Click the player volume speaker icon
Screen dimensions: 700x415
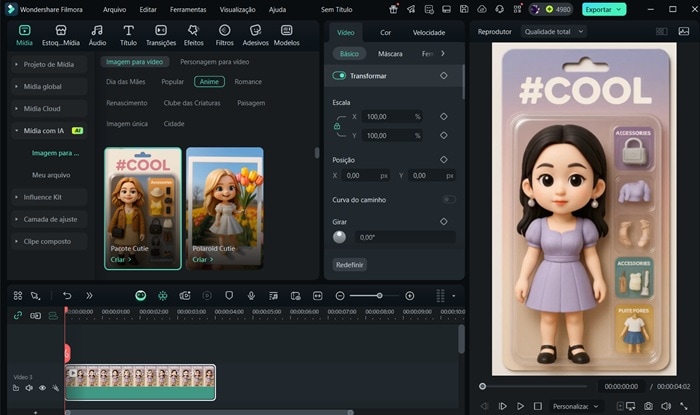(x=666, y=406)
